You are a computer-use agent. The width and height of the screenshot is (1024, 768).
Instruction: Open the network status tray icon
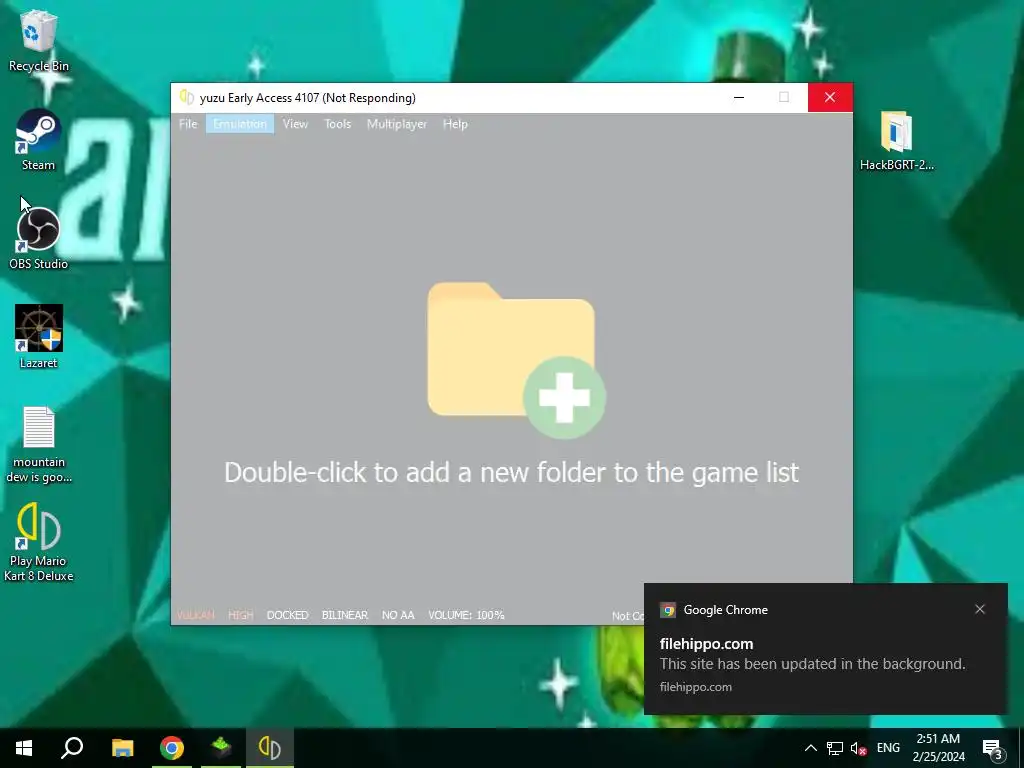pos(835,748)
